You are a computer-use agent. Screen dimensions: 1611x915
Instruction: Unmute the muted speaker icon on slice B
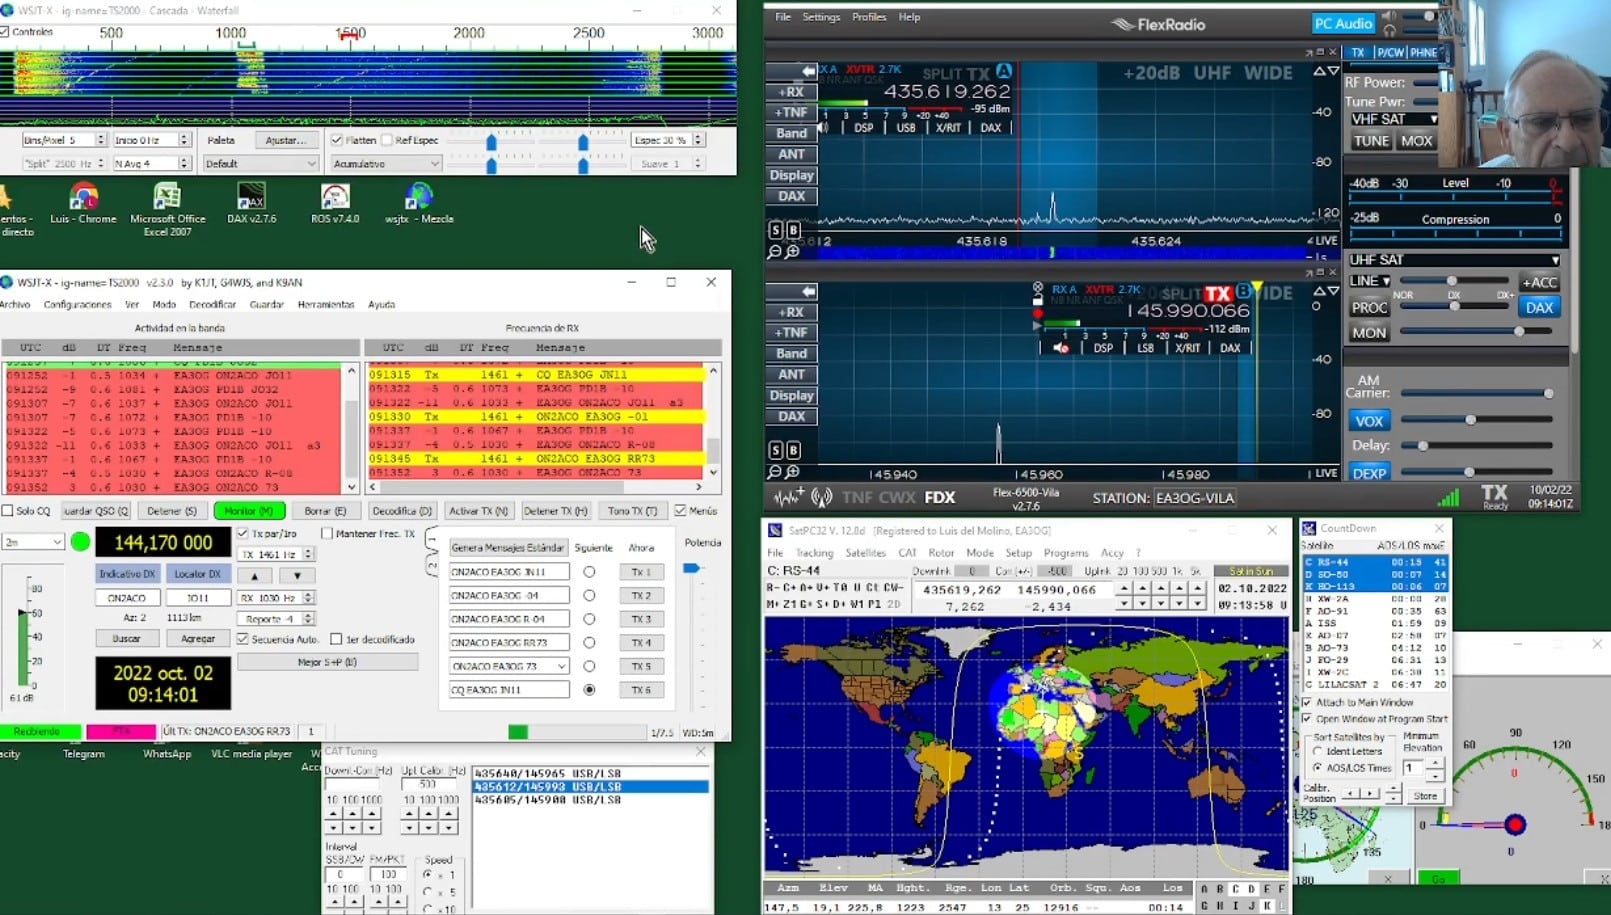click(1060, 348)
